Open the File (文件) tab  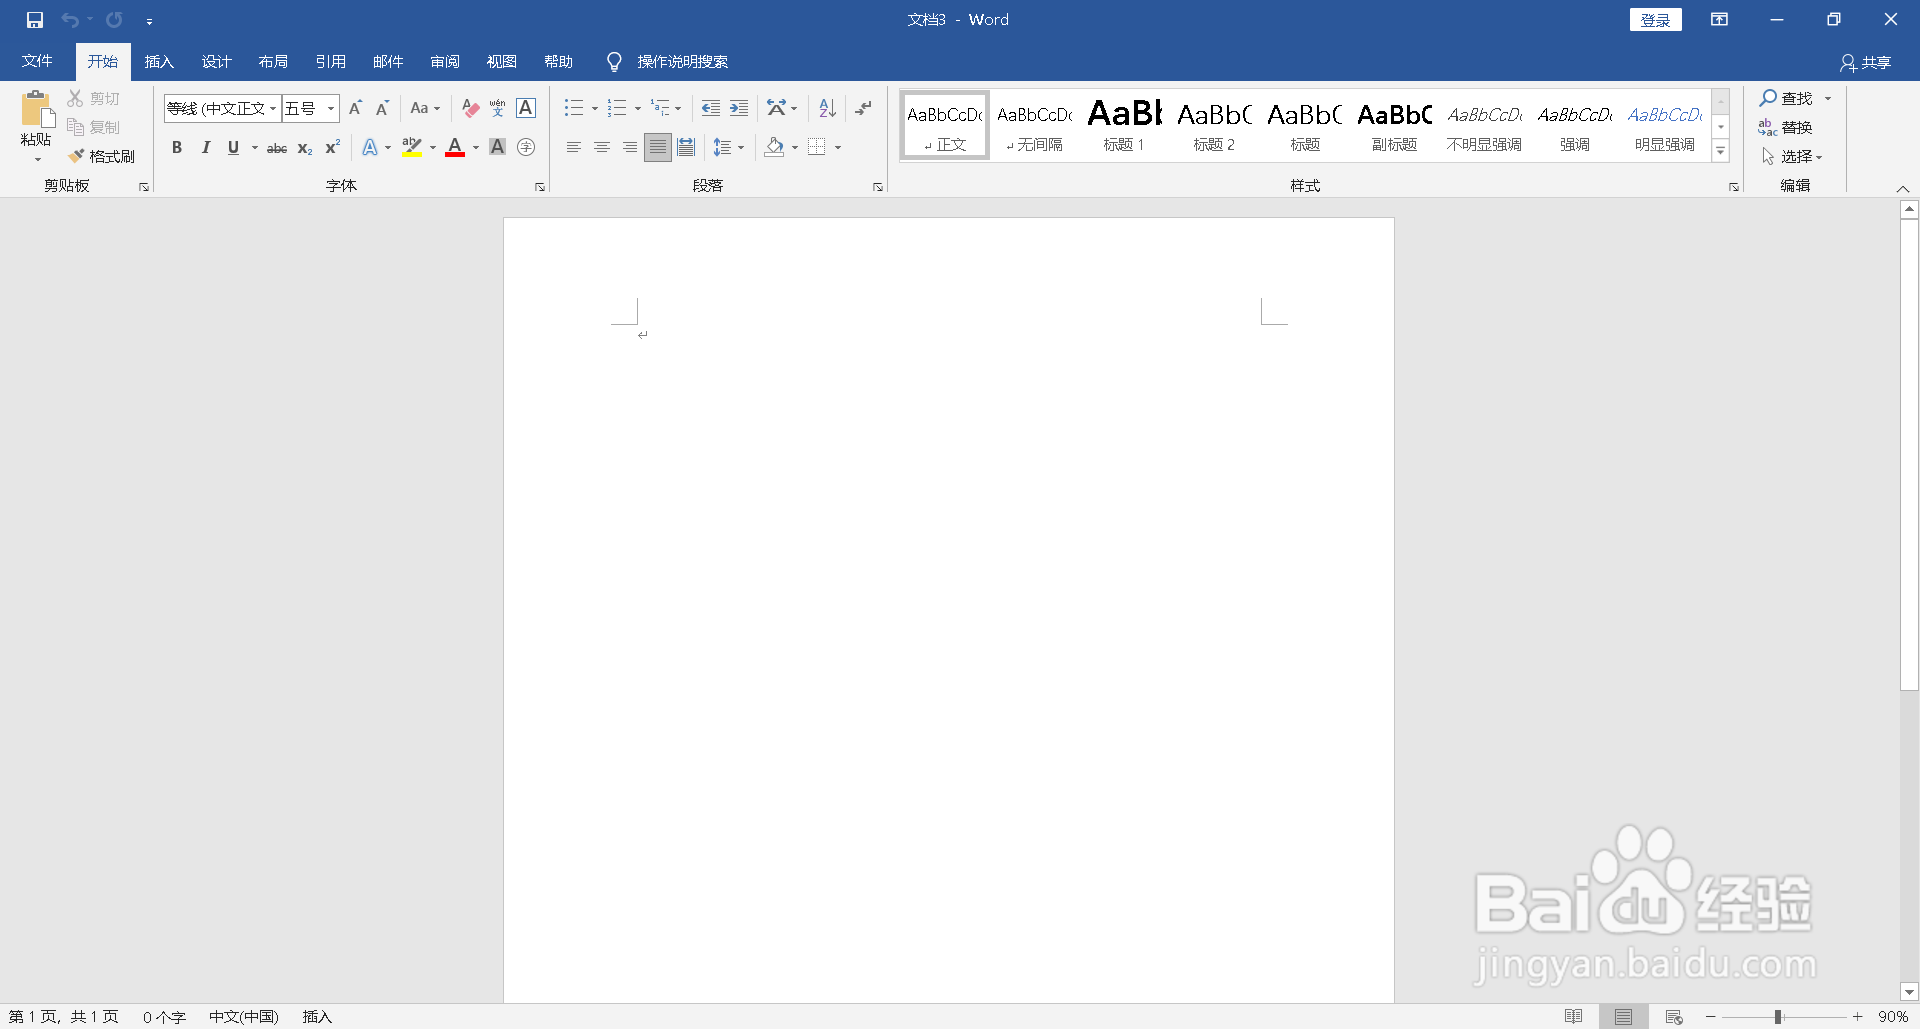point(37,62)
